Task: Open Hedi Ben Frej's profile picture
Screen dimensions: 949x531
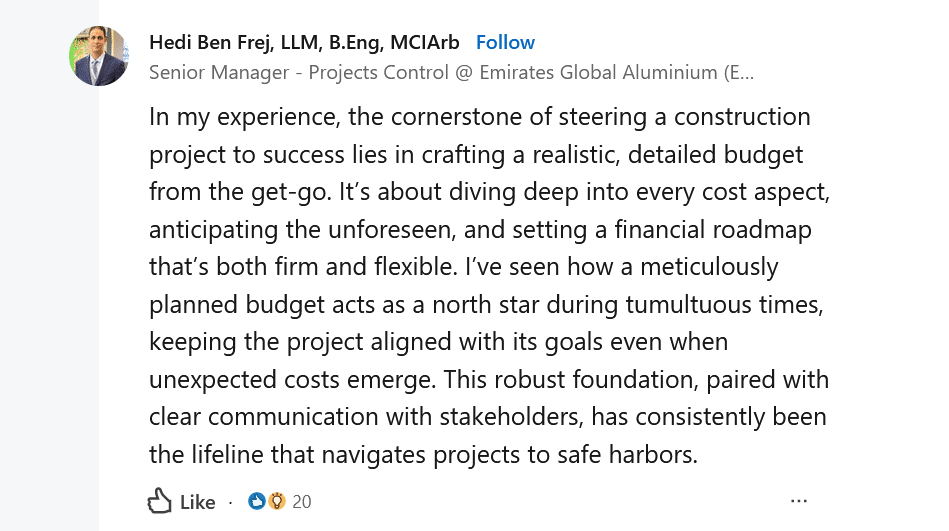Action: pyautogui.click(x=100, y=56)
